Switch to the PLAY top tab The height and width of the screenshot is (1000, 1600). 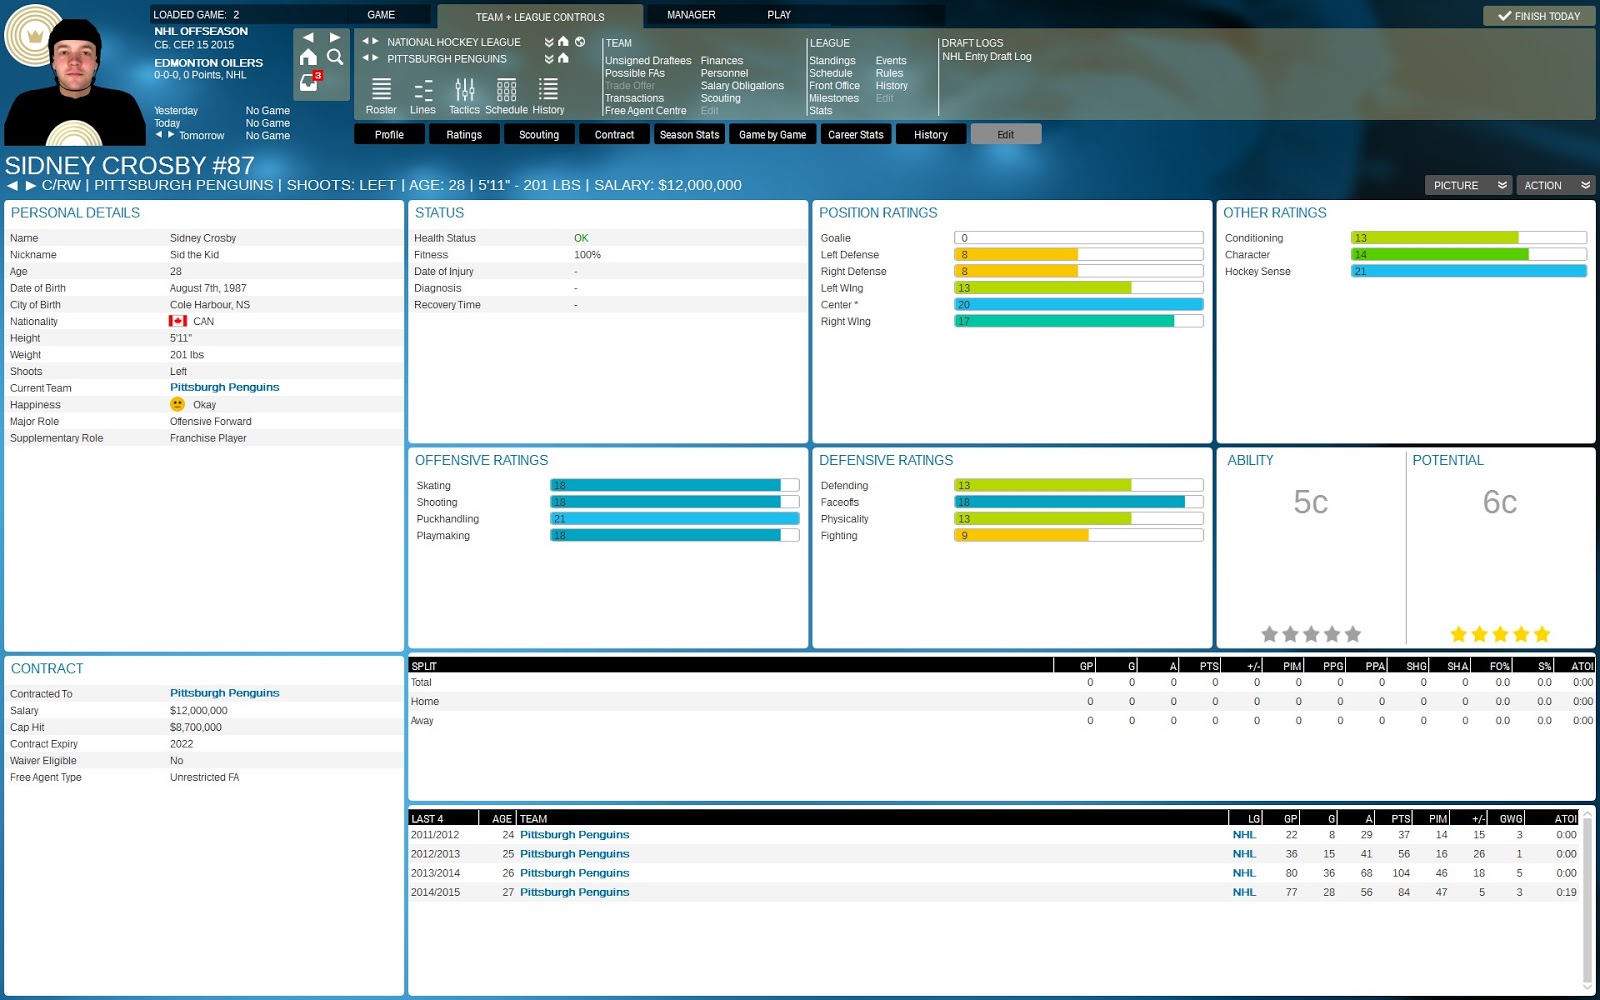click(779, 15)
